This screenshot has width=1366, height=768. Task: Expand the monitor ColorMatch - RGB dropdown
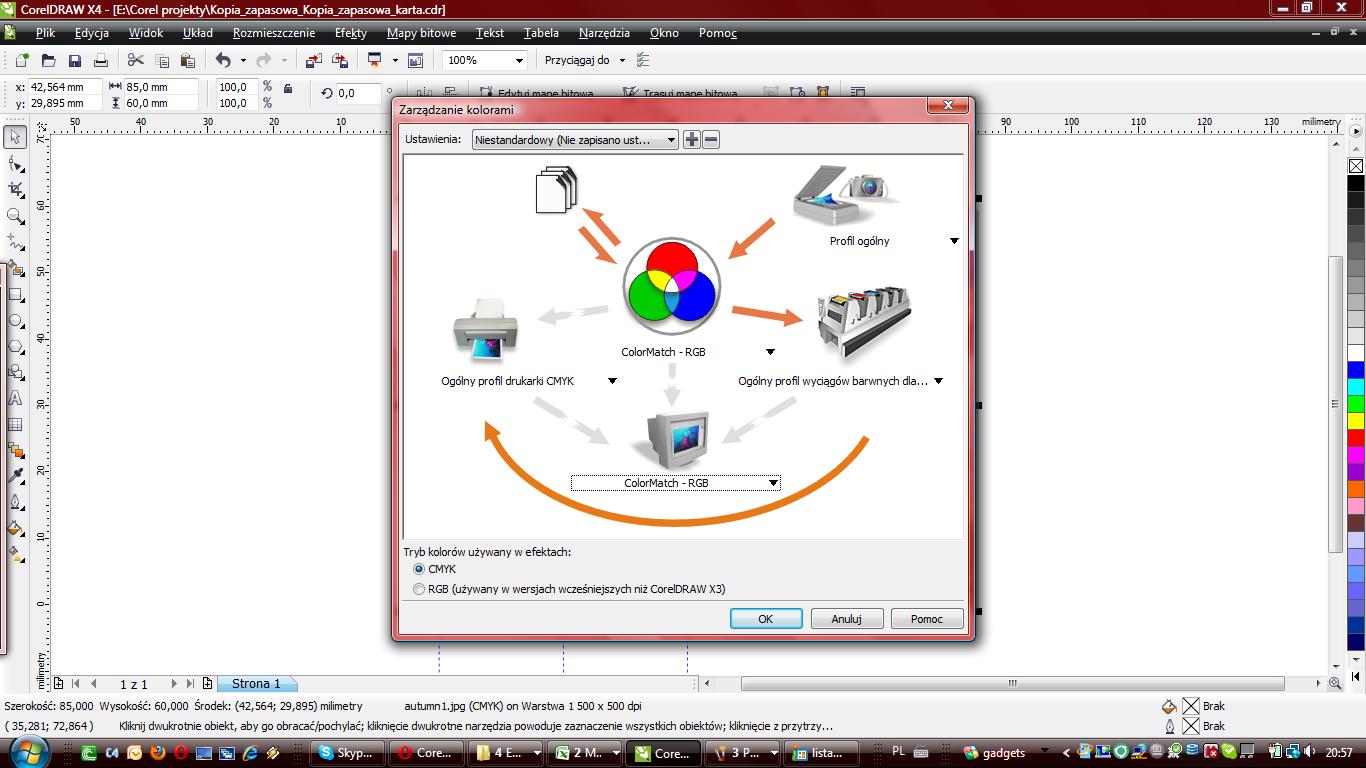click(x=773, y=483)
